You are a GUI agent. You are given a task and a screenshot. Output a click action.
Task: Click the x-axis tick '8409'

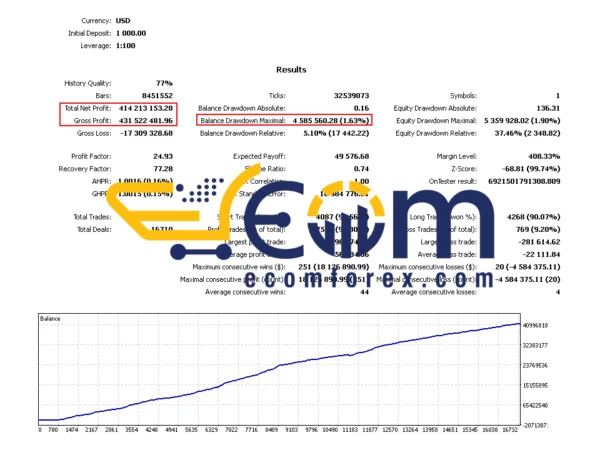click(271, 430)
